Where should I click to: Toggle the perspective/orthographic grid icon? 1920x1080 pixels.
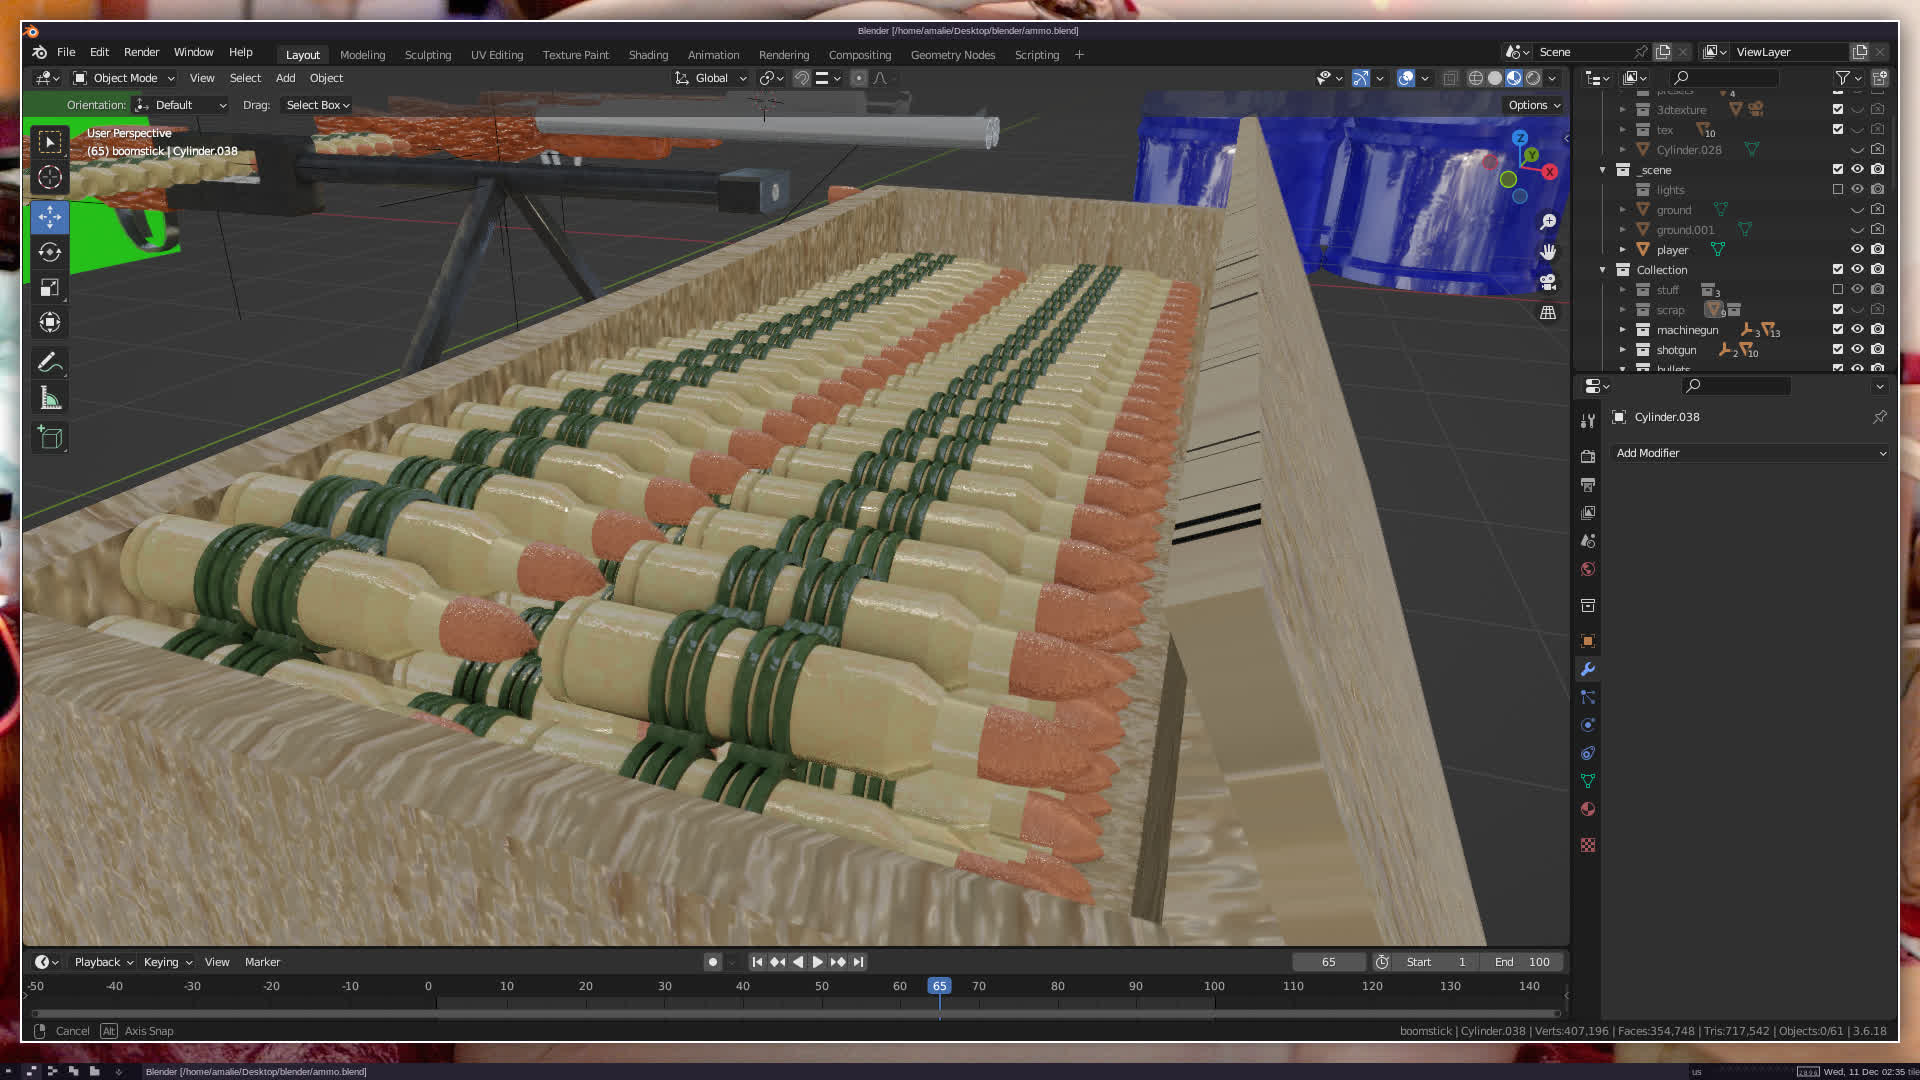[x=1548, y=313]
